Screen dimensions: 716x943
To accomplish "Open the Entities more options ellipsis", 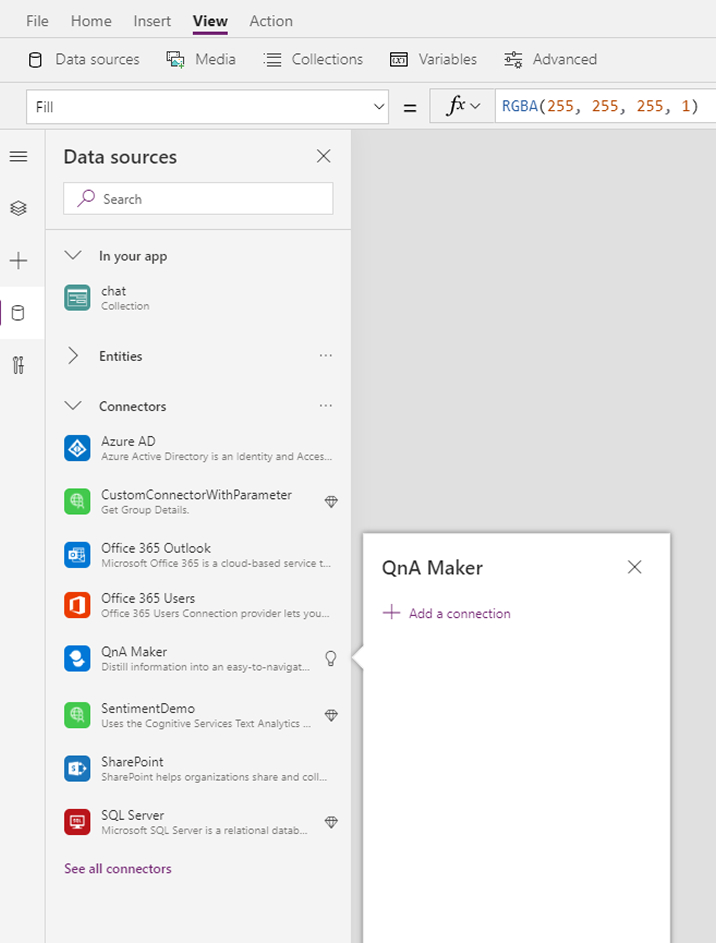I will (326, 355).
